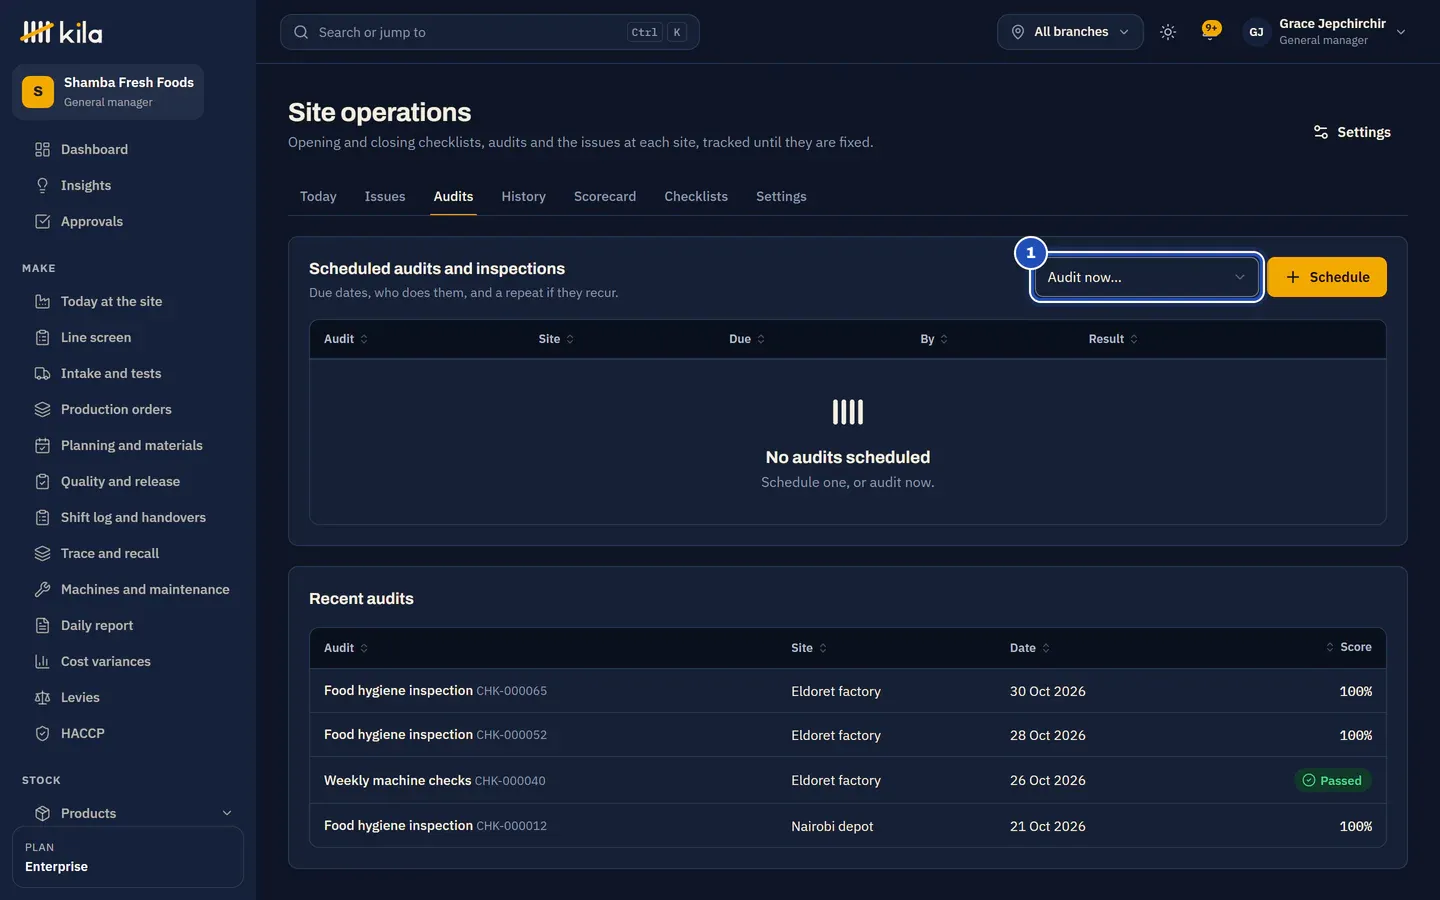Image resolution: width=1440 pixels, height=900 pixels.
Task: Open Line screen icon in sidebar
Action: click(x=42, y=338)
